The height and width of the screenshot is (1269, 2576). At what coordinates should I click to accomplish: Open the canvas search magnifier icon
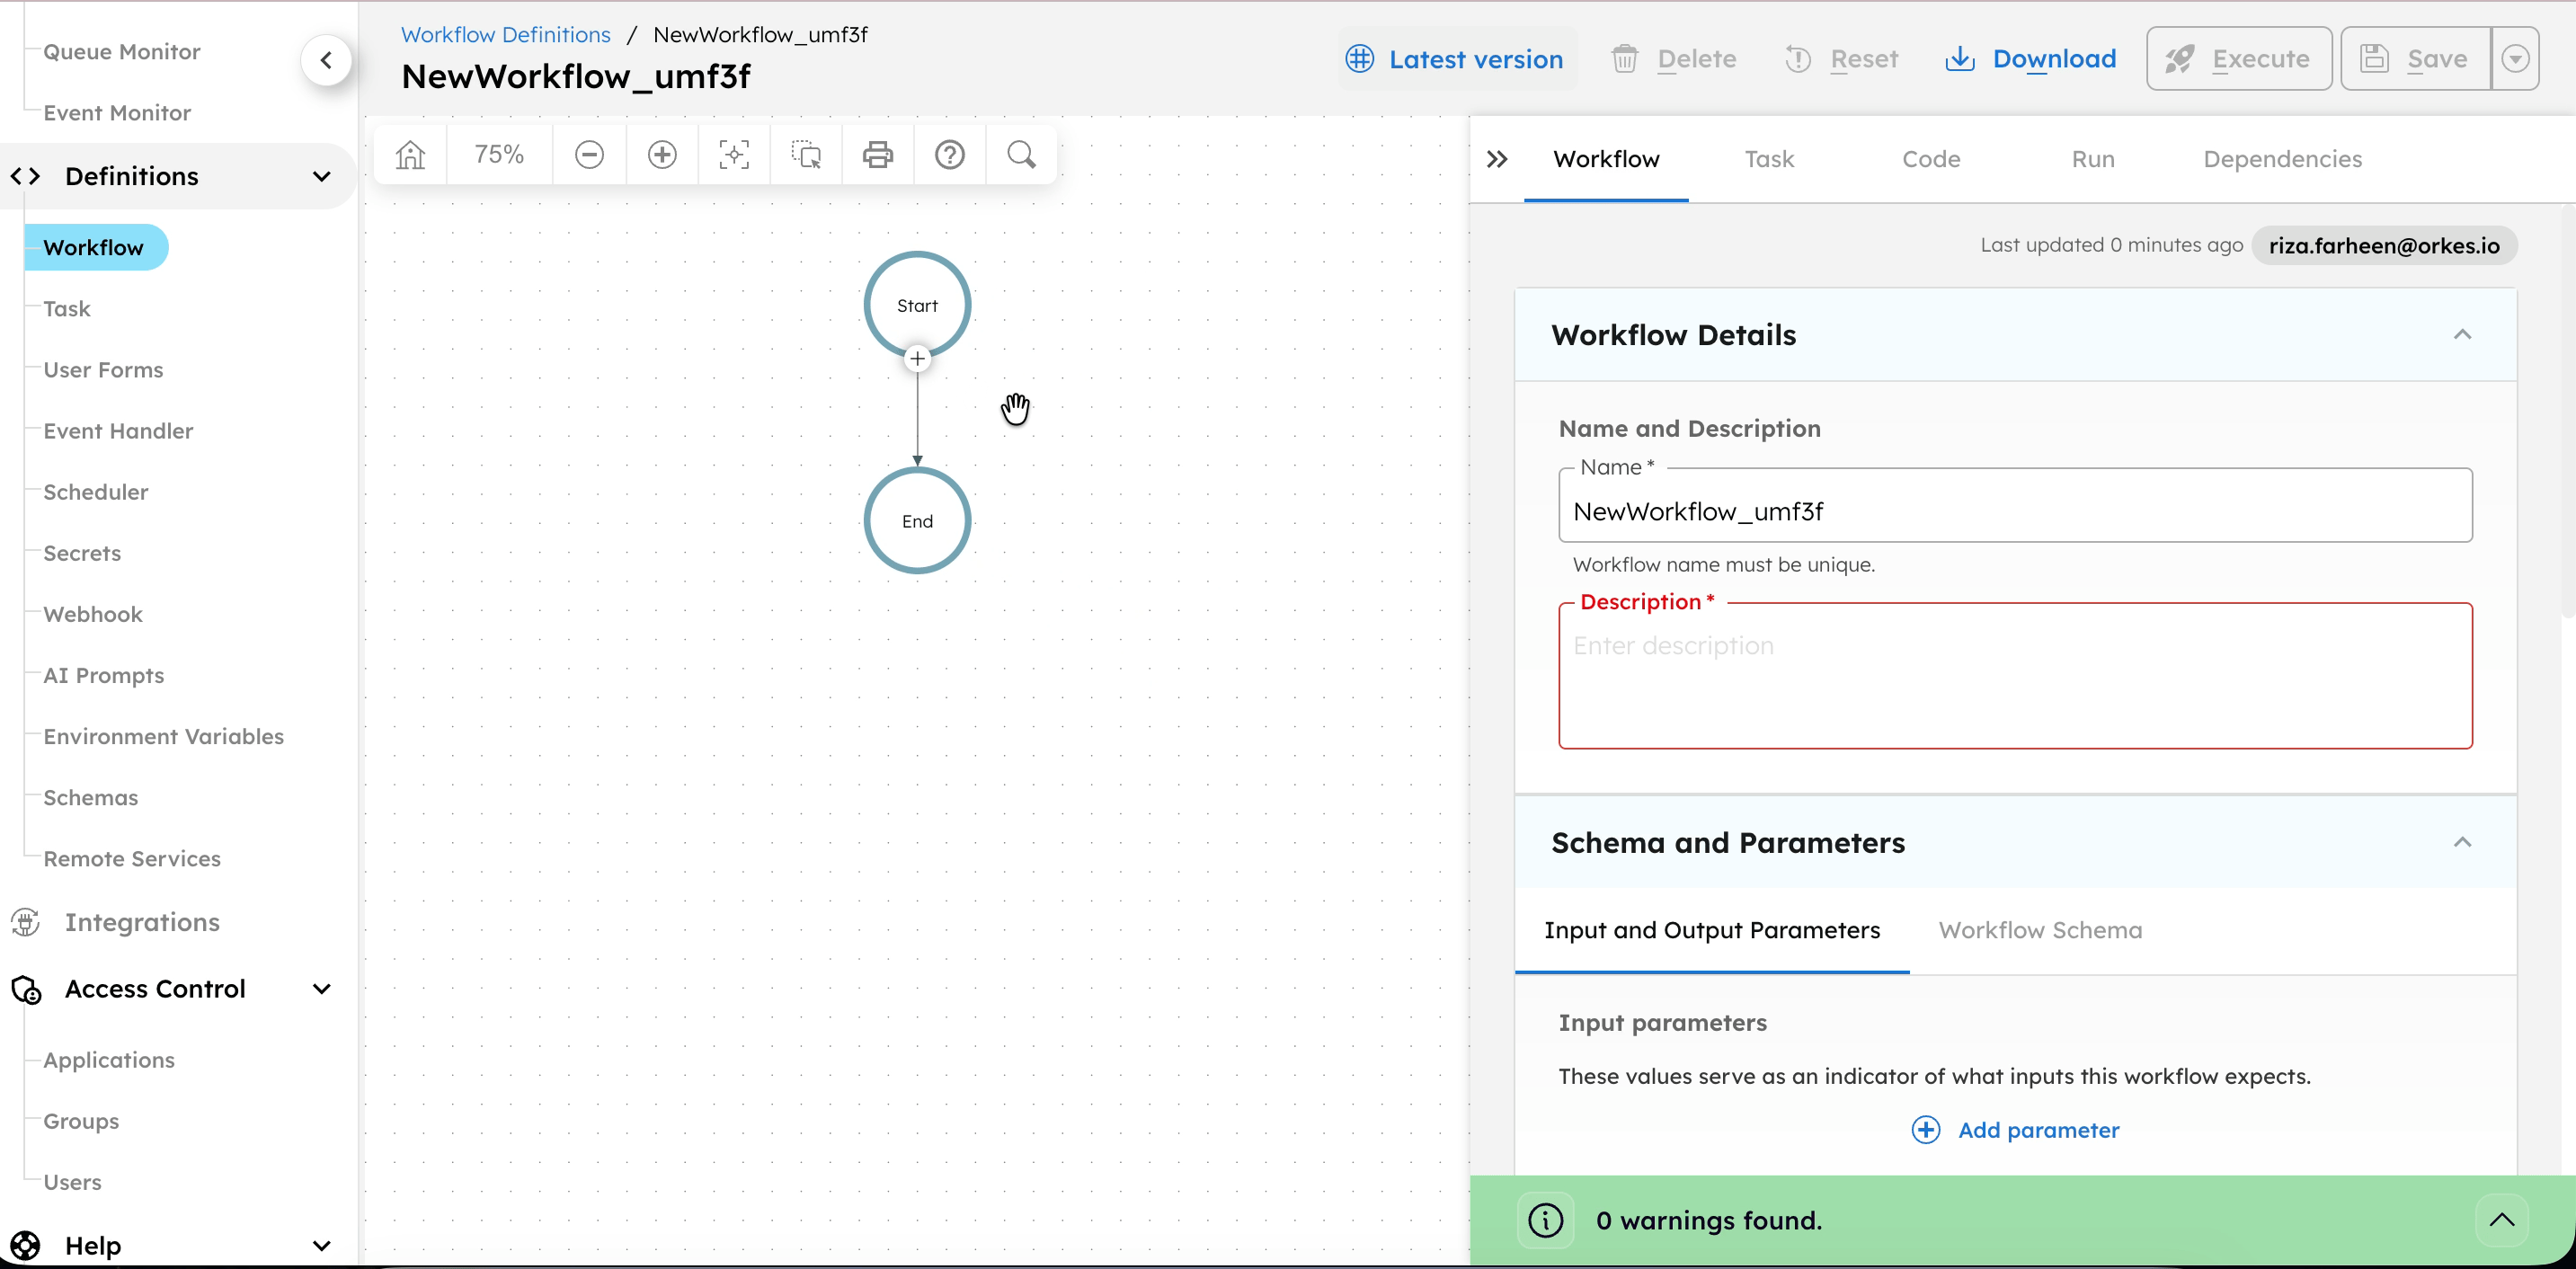(x=1021, y=155)
